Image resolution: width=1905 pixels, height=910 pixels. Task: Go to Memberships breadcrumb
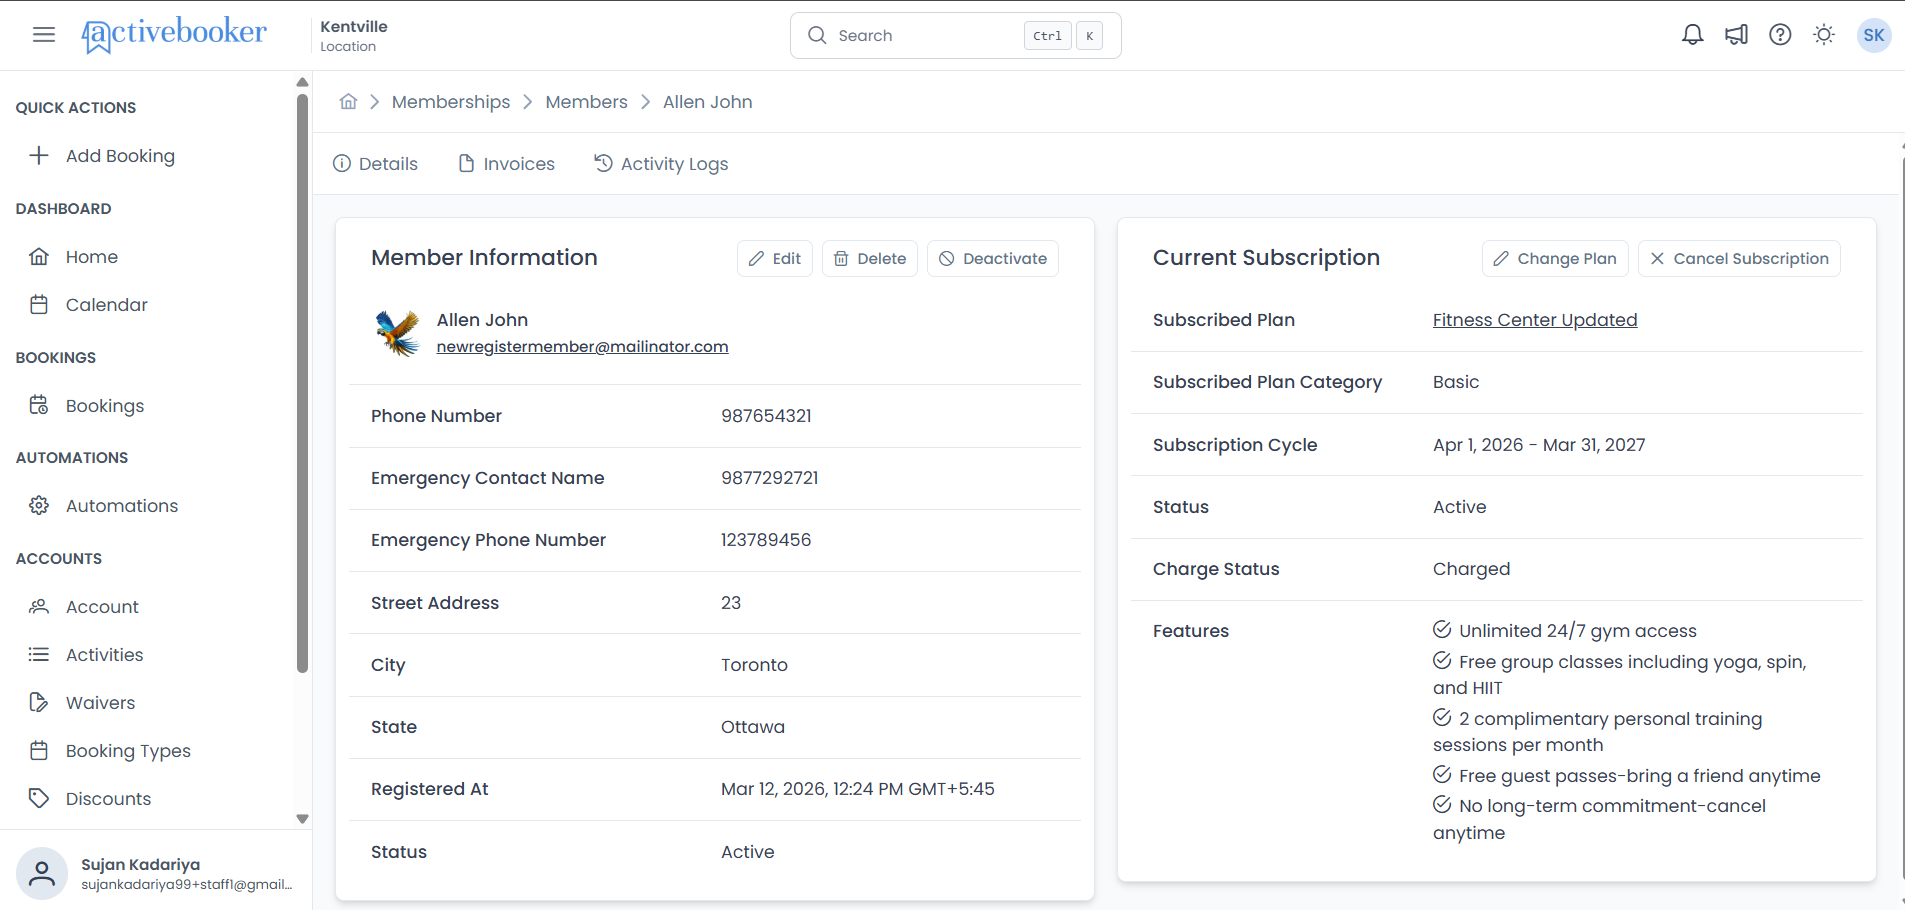point(451,102)
